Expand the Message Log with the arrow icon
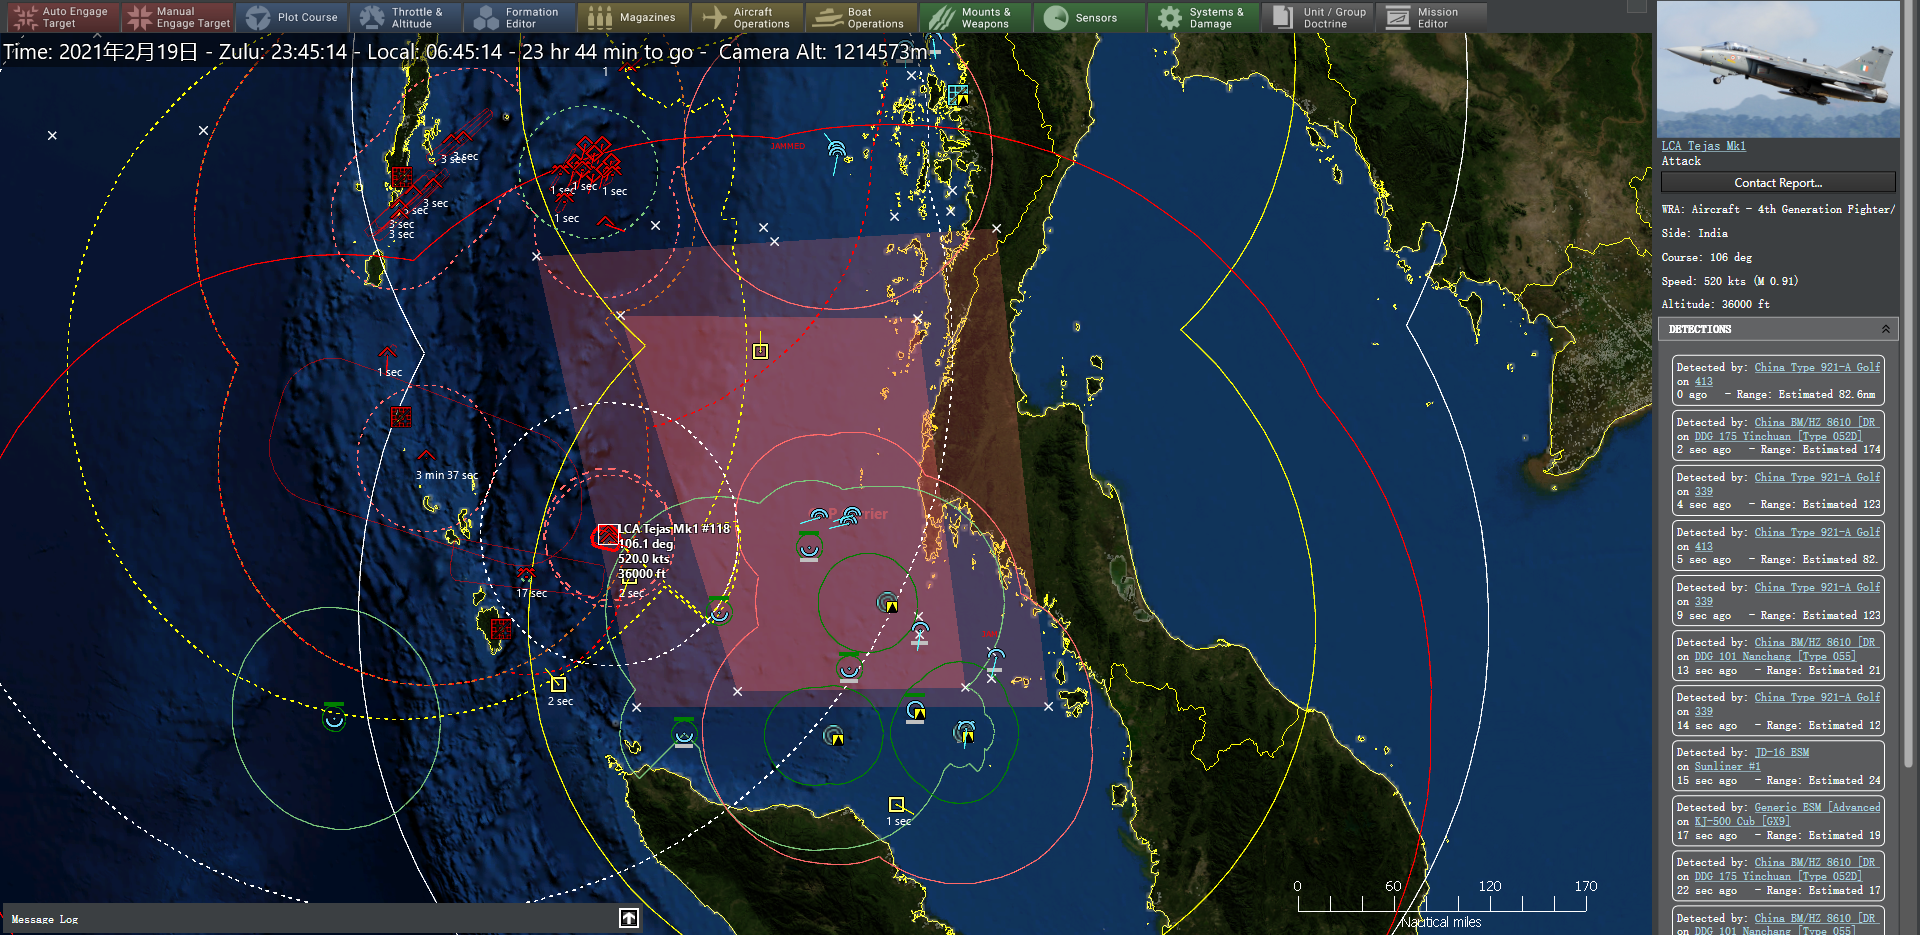The height and width of the screenshot is (935, 1920). pyautogui.click(x=629, y=918)
